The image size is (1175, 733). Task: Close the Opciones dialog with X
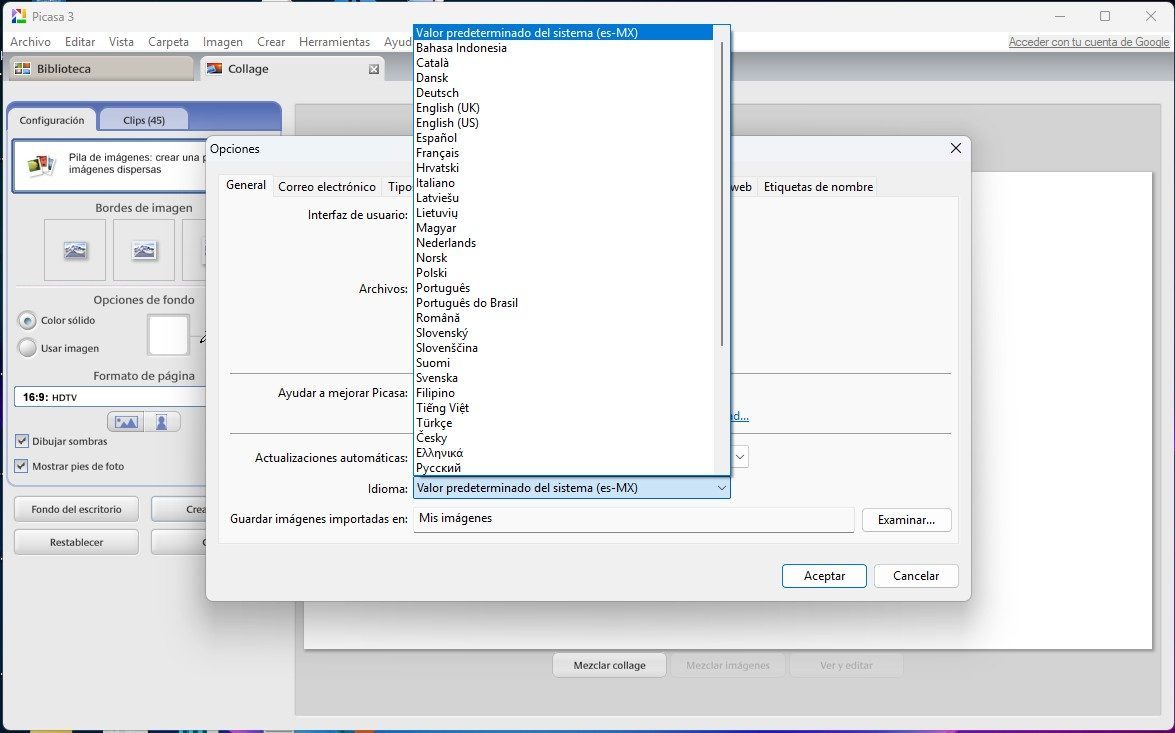955,148
